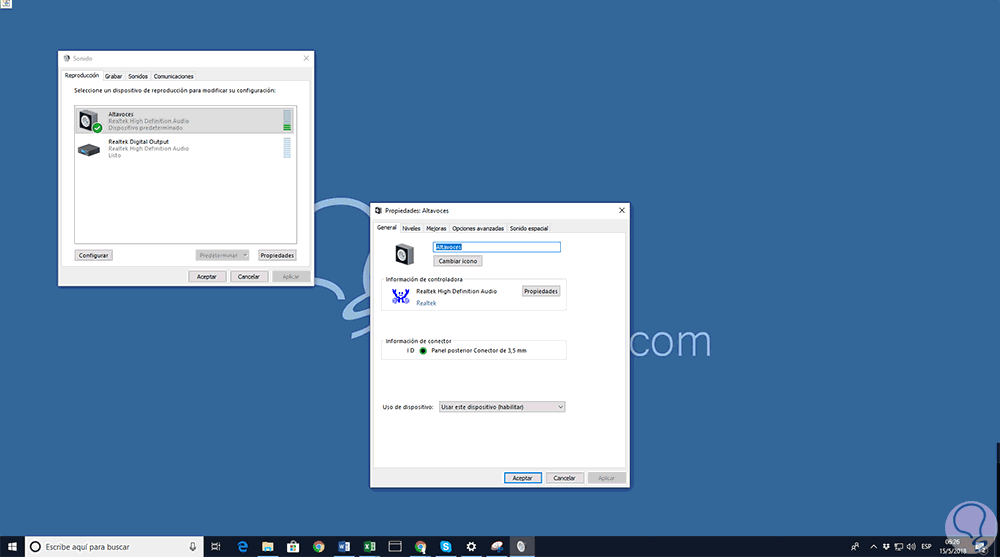Image resolution: width=1000 pixels, height=557 pixels.
Task: Open controller Propiedades button beside Realtek
Action: [x=541, y=291]
